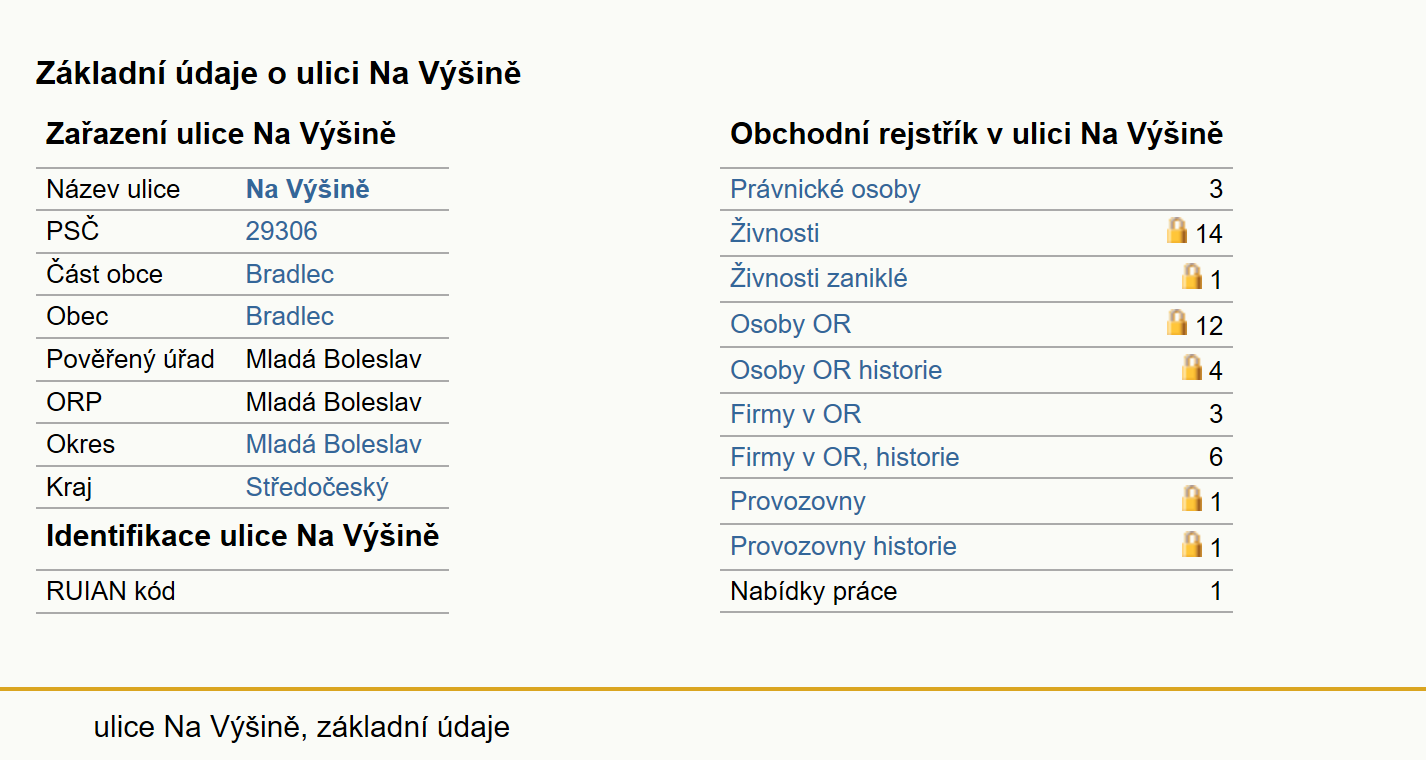Viewport: 1426px width, 760px height.
Task: Open the postal code 29306 link
Action: [x=282, y=231]
